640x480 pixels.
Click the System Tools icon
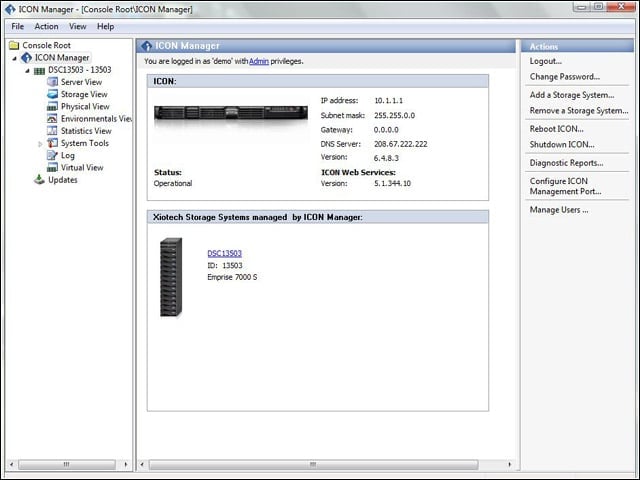pos(52,143)
